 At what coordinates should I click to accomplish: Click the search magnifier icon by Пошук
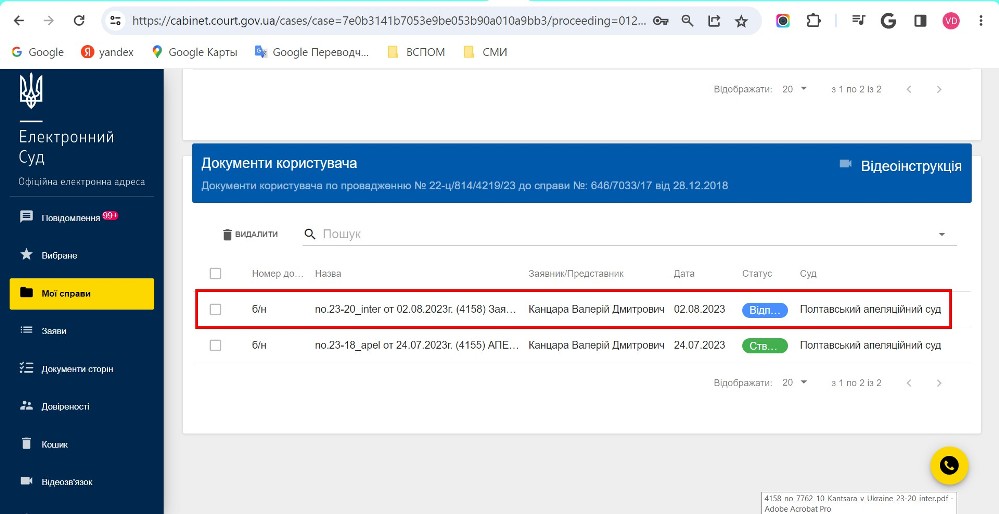pyautogui.click(x=310, y=234)
